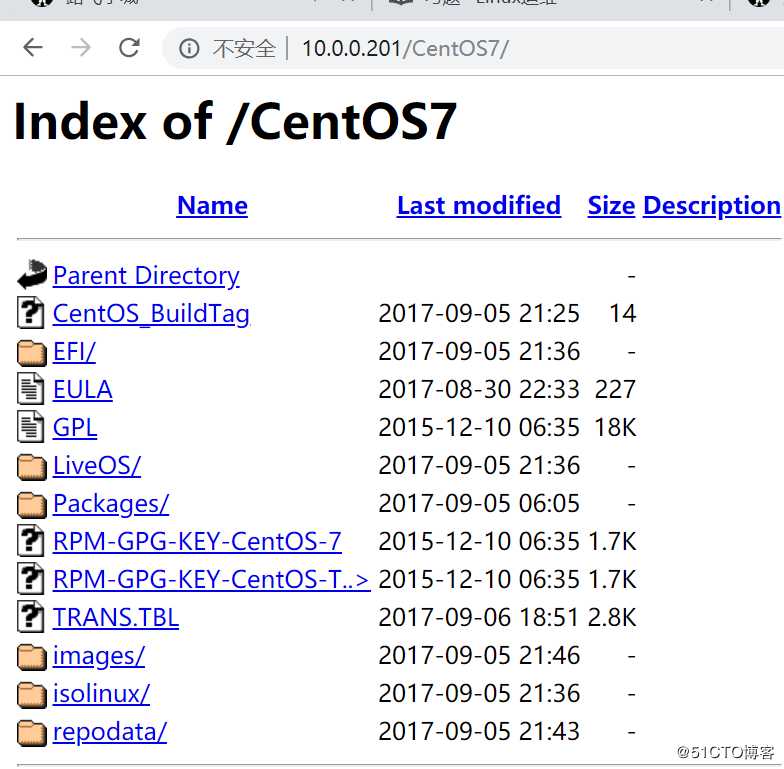Click the Parent Directory back-arrow icon

tap(32, 274)
